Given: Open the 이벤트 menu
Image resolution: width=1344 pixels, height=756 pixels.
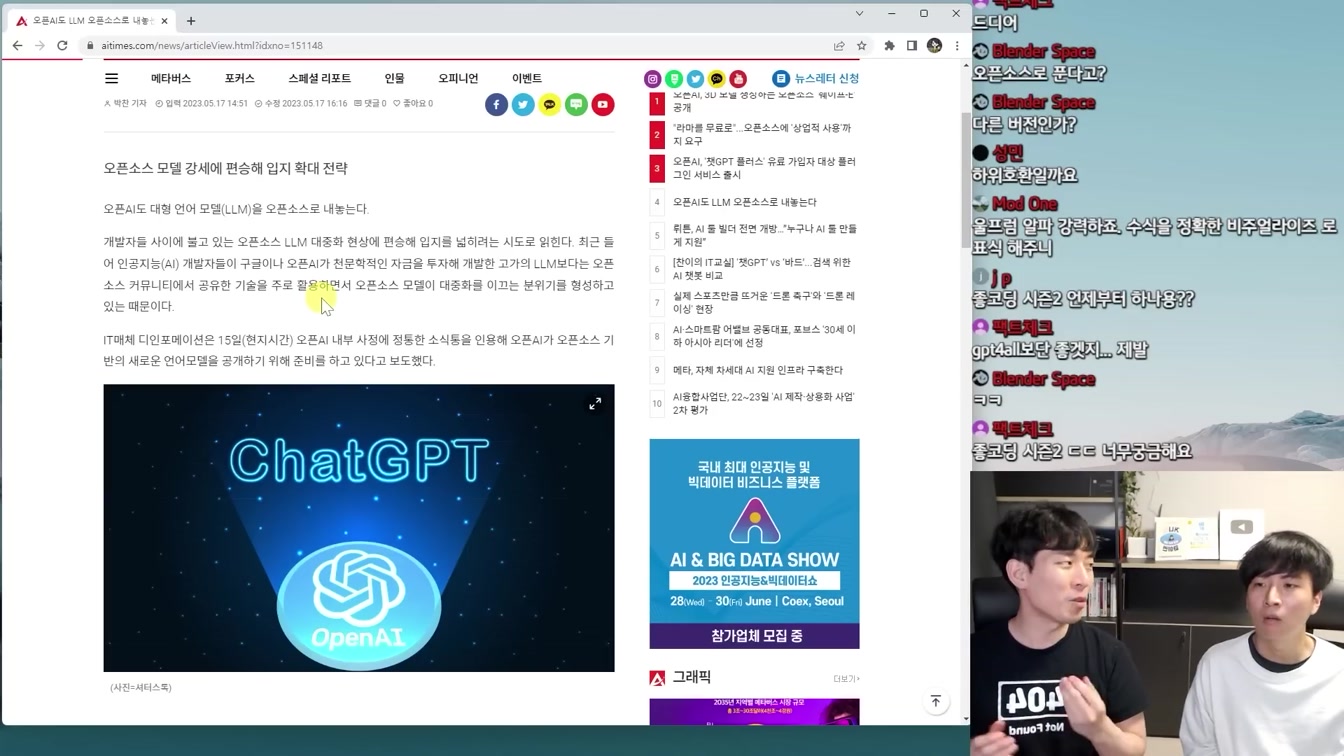Looking at the screenshot, I should (x=527, y=78).
